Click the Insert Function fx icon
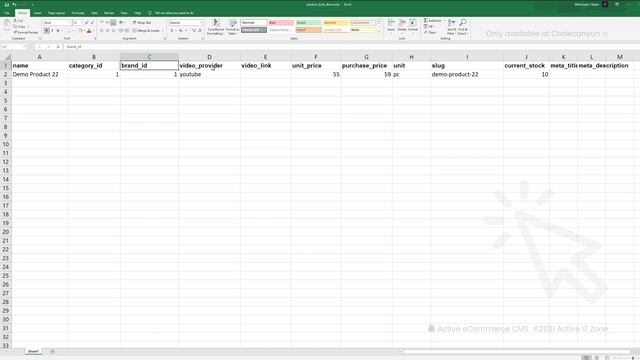 tap(58, 47)
